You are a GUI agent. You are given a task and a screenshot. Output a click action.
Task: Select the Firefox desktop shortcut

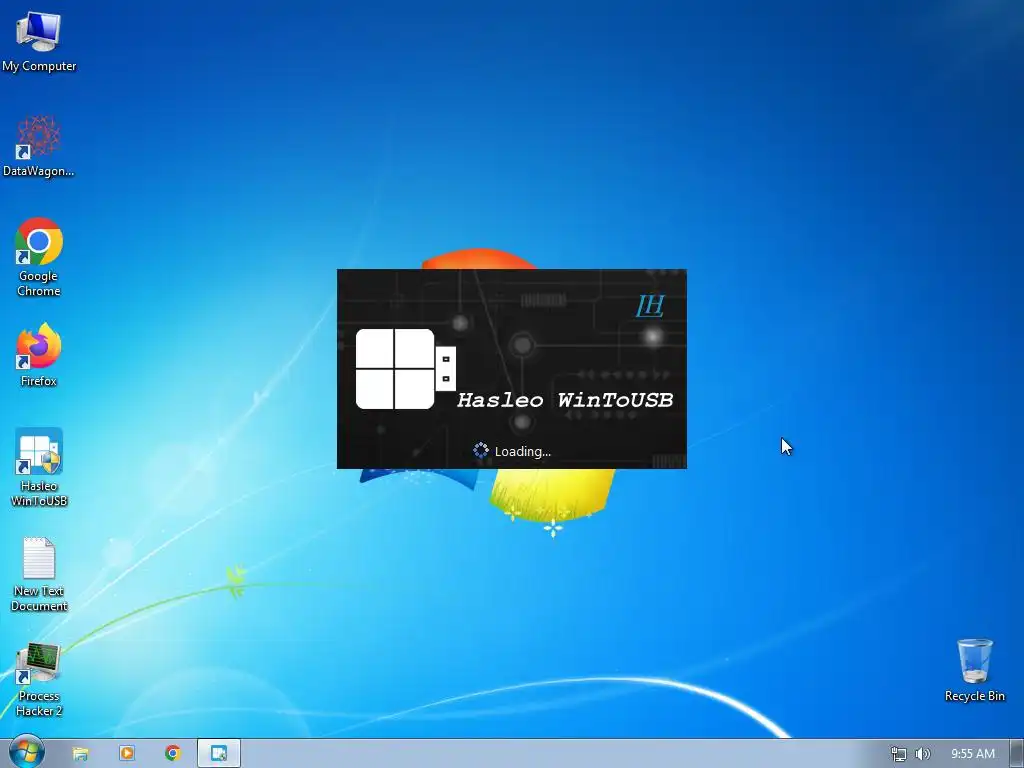(39, 355)
